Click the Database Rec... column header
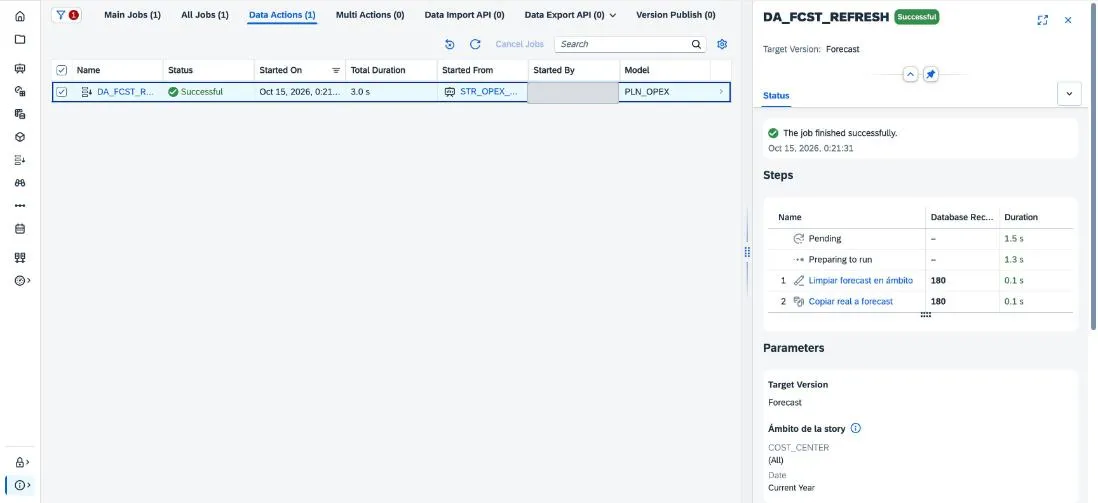This screenshot has width=1098, height=503. pyautogui.click(x=961, y=217)
